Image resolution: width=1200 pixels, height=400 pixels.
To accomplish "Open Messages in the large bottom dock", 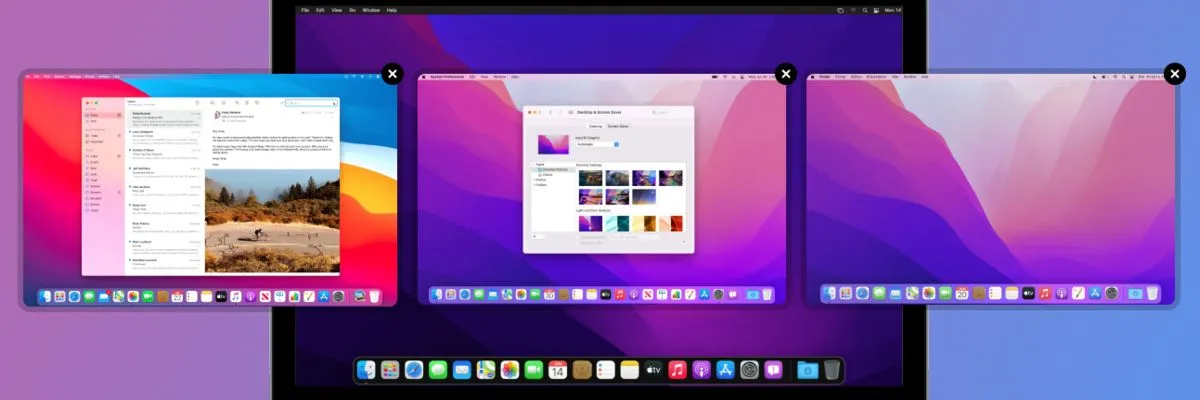I will (x=438, y=370).
